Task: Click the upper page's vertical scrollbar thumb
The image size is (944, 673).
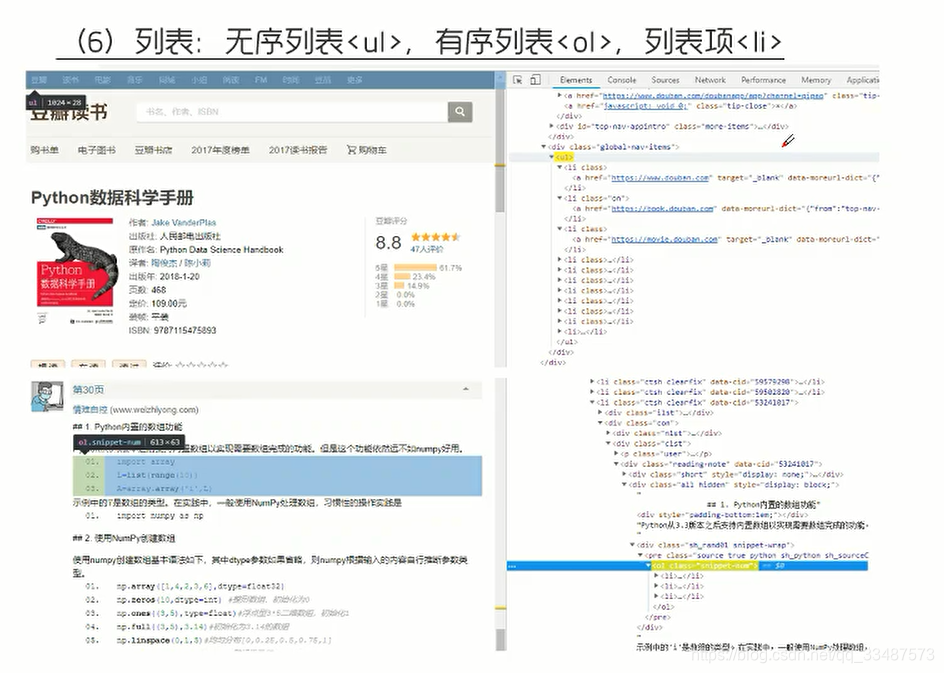Action: click(500, 188)
